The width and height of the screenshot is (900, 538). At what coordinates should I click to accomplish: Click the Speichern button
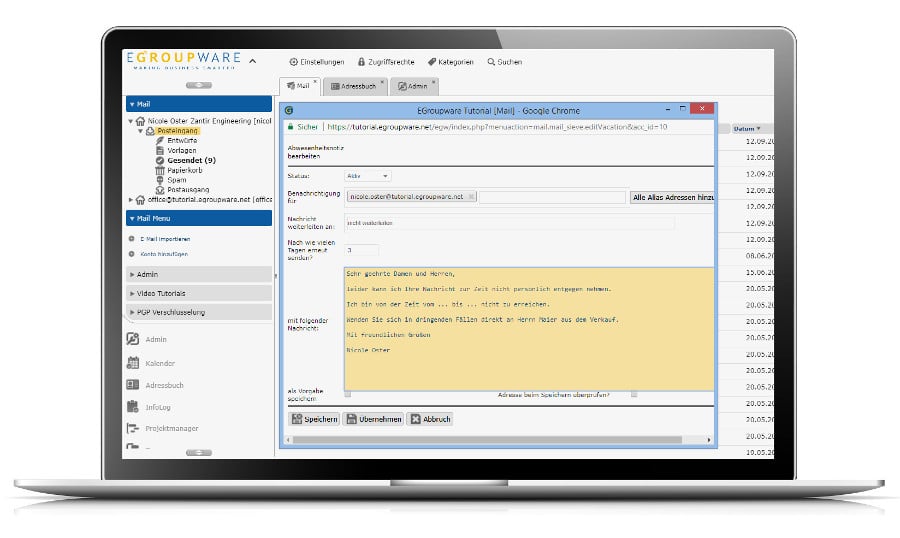click(315, 419)
